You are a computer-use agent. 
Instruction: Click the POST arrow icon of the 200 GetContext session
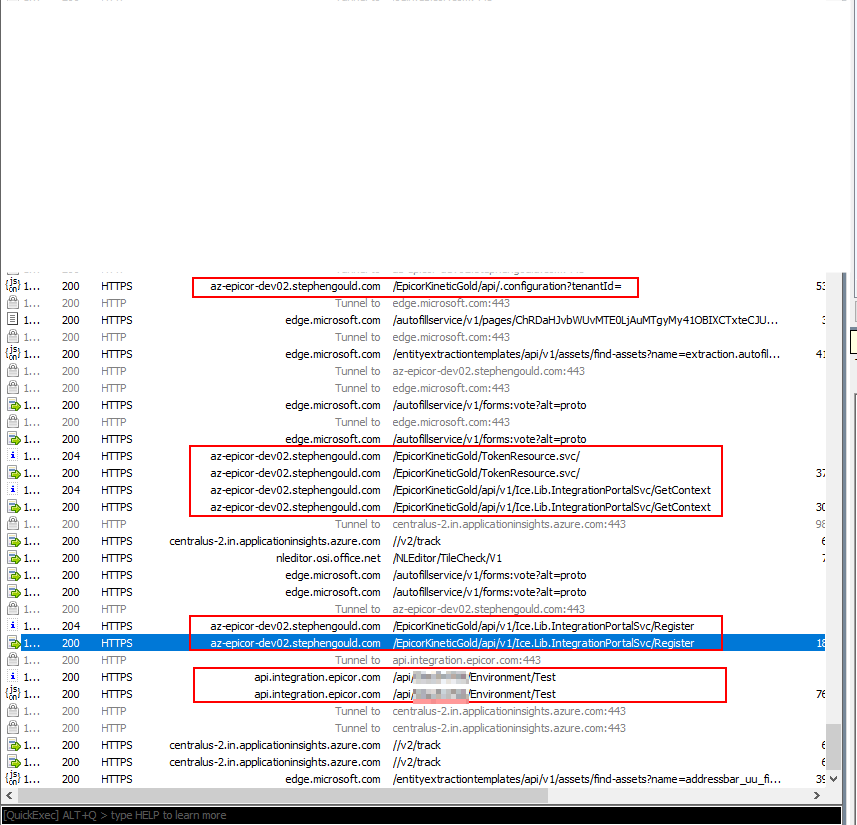14,507
